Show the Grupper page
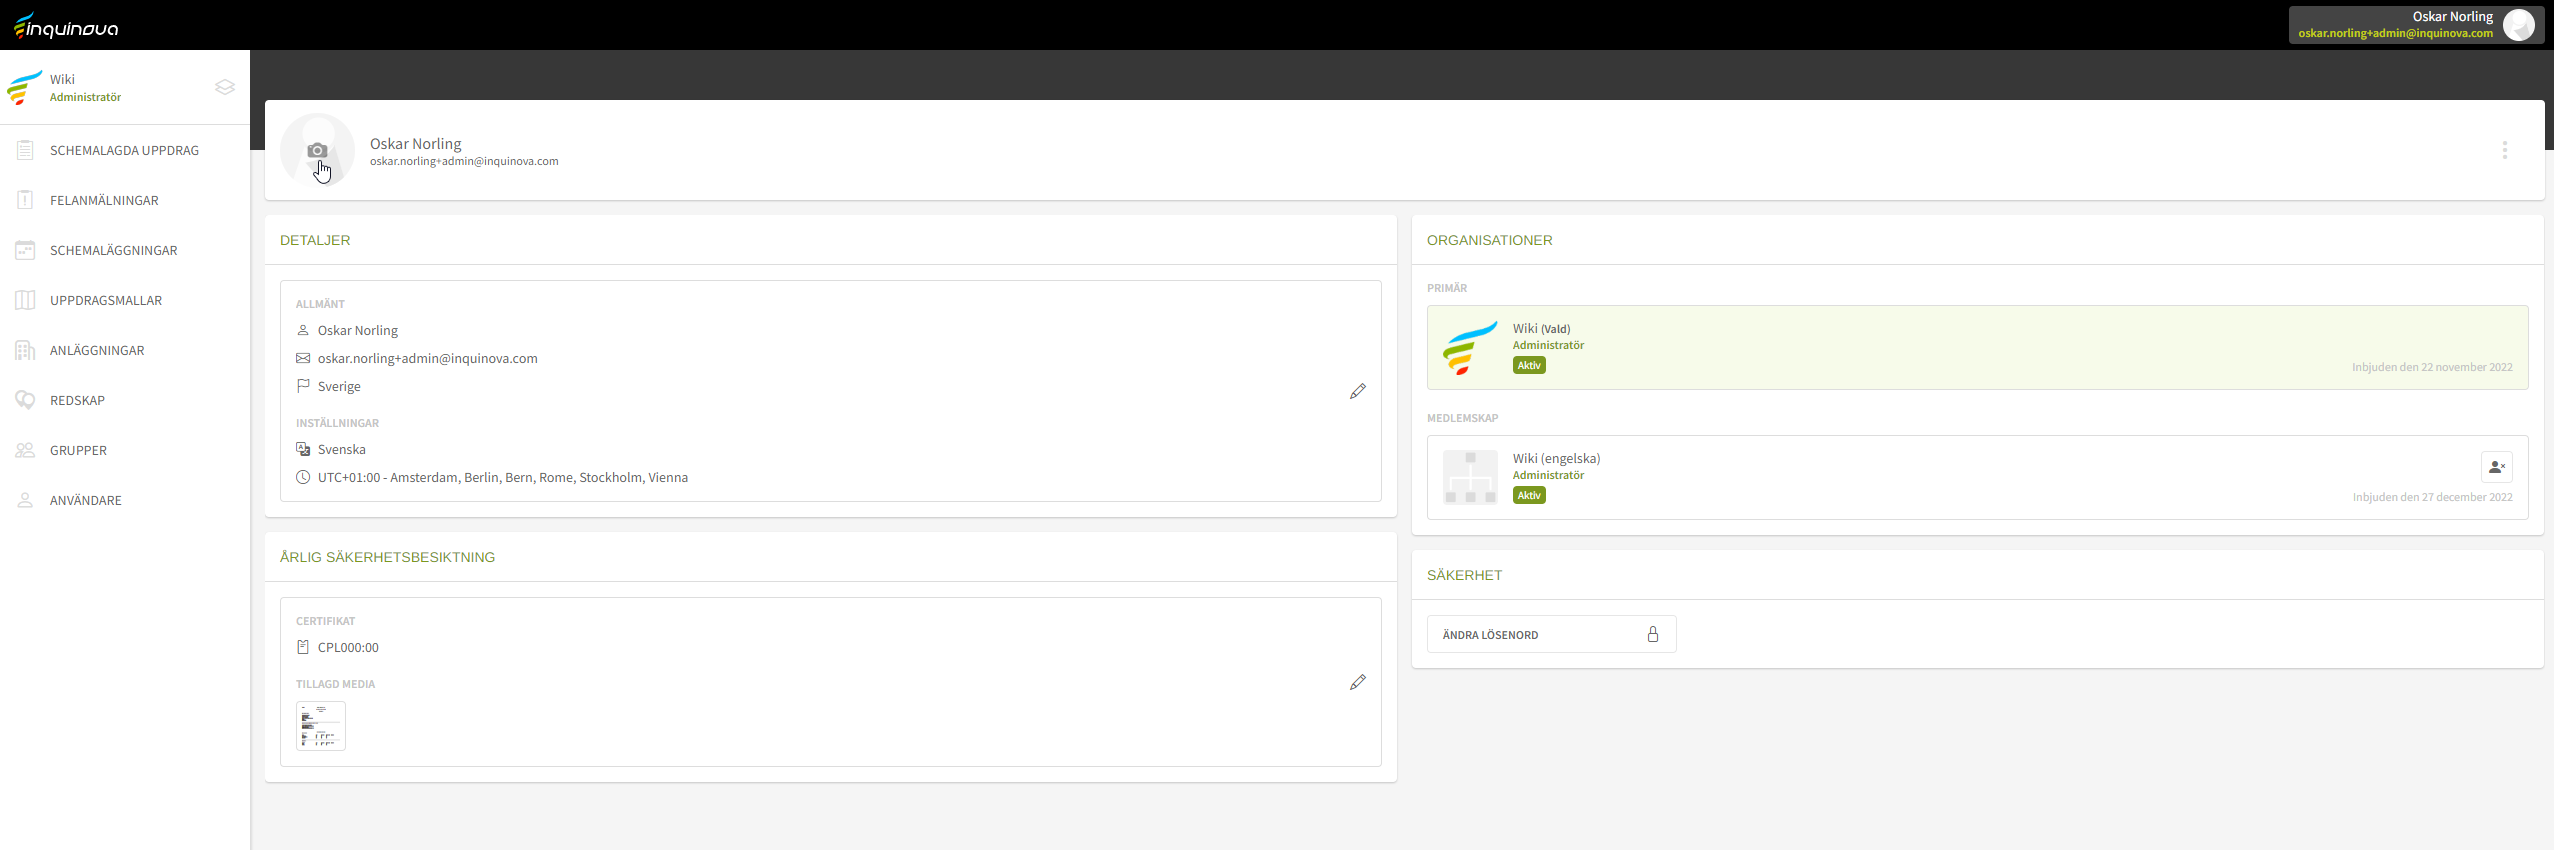The width and height of the screenshot is (2554, 850). pyautogui.click(x=78, y=450)
